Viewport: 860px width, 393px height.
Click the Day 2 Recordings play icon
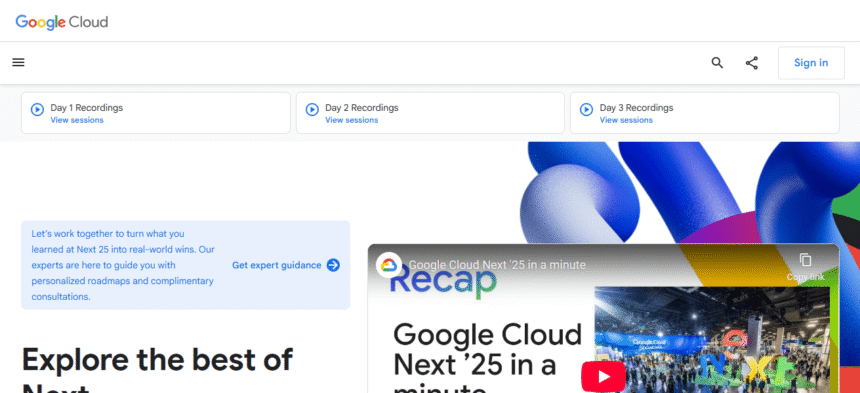click(312, 110)
